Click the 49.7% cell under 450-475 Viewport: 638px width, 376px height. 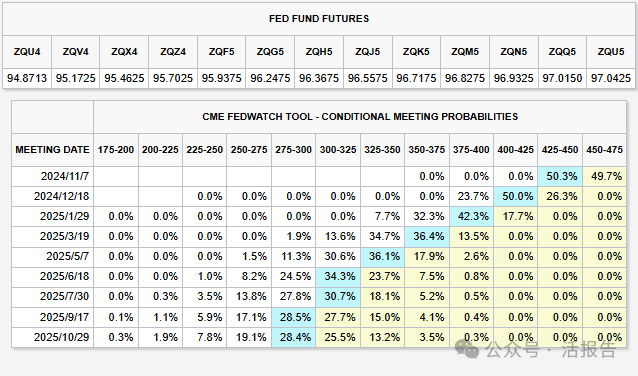pos(606,176)
